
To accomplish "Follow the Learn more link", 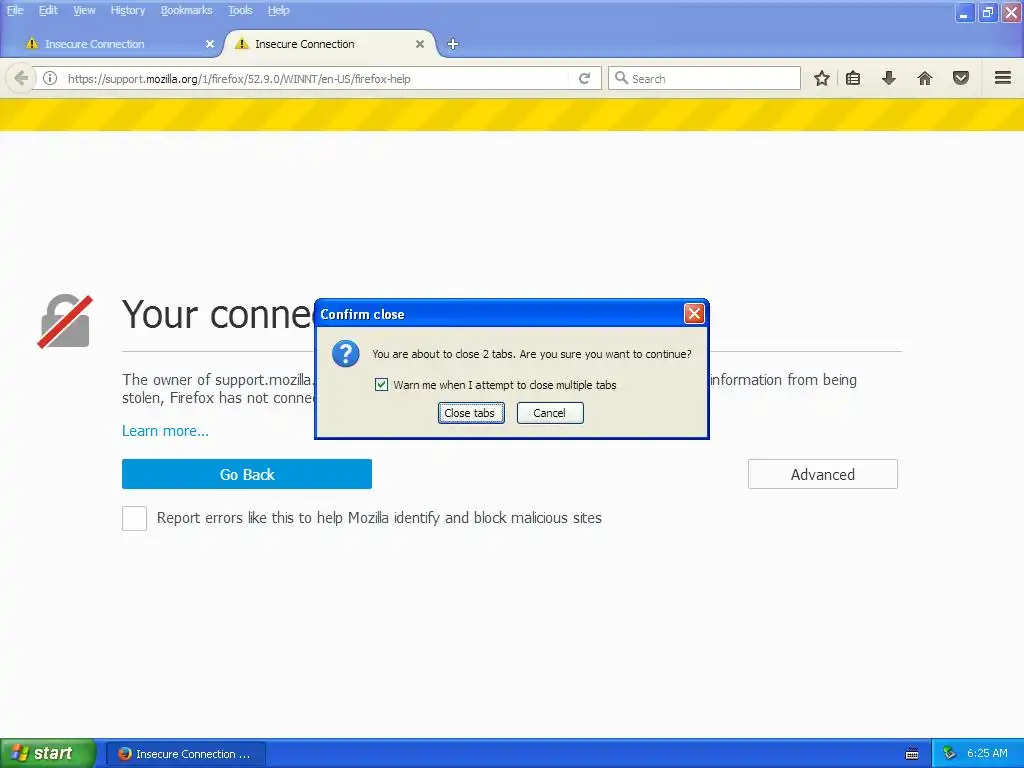I will click(x=165, y=431).
